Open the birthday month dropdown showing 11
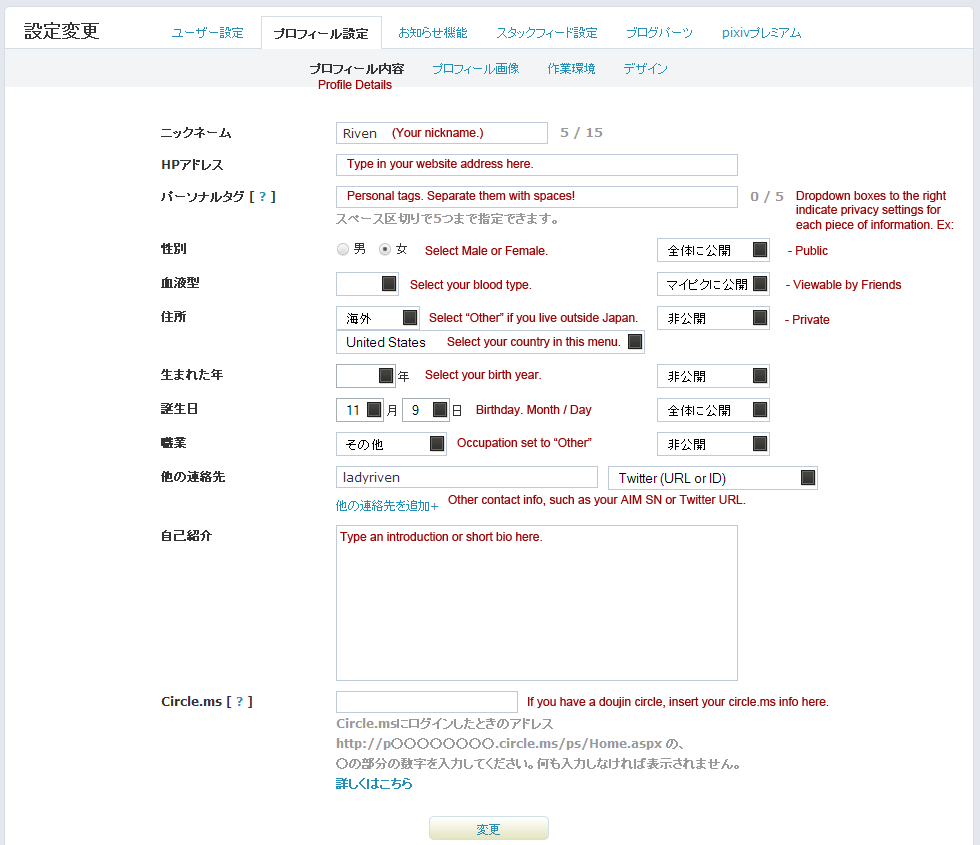This screenshot has height=845, width=980. click(x=361, y=410)
